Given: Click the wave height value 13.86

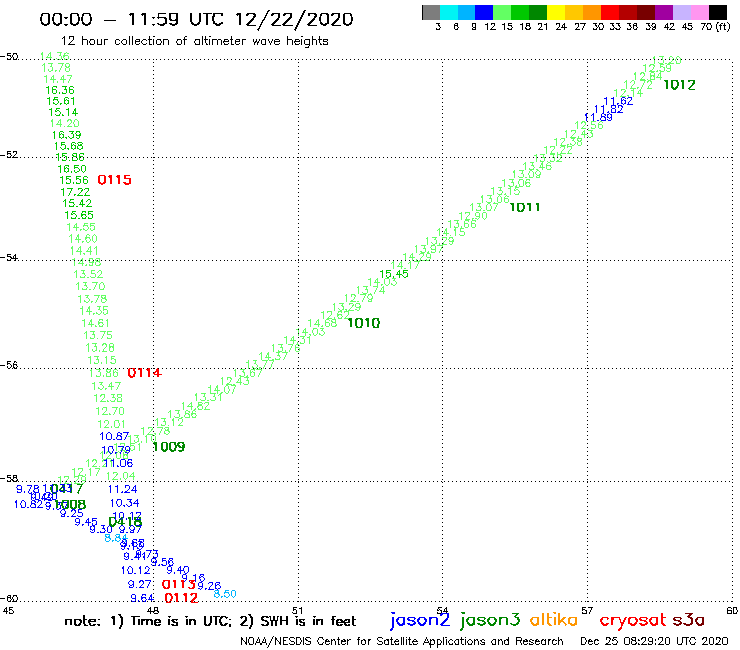Looking at the screenshot, I should (x=103, y=373).
